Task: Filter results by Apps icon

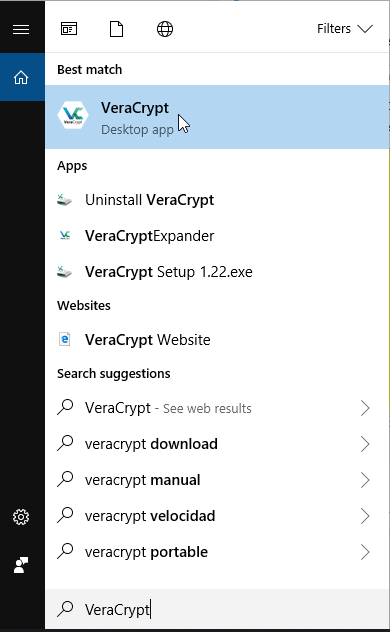Action: pyautogui.click(x=69, y=29)
